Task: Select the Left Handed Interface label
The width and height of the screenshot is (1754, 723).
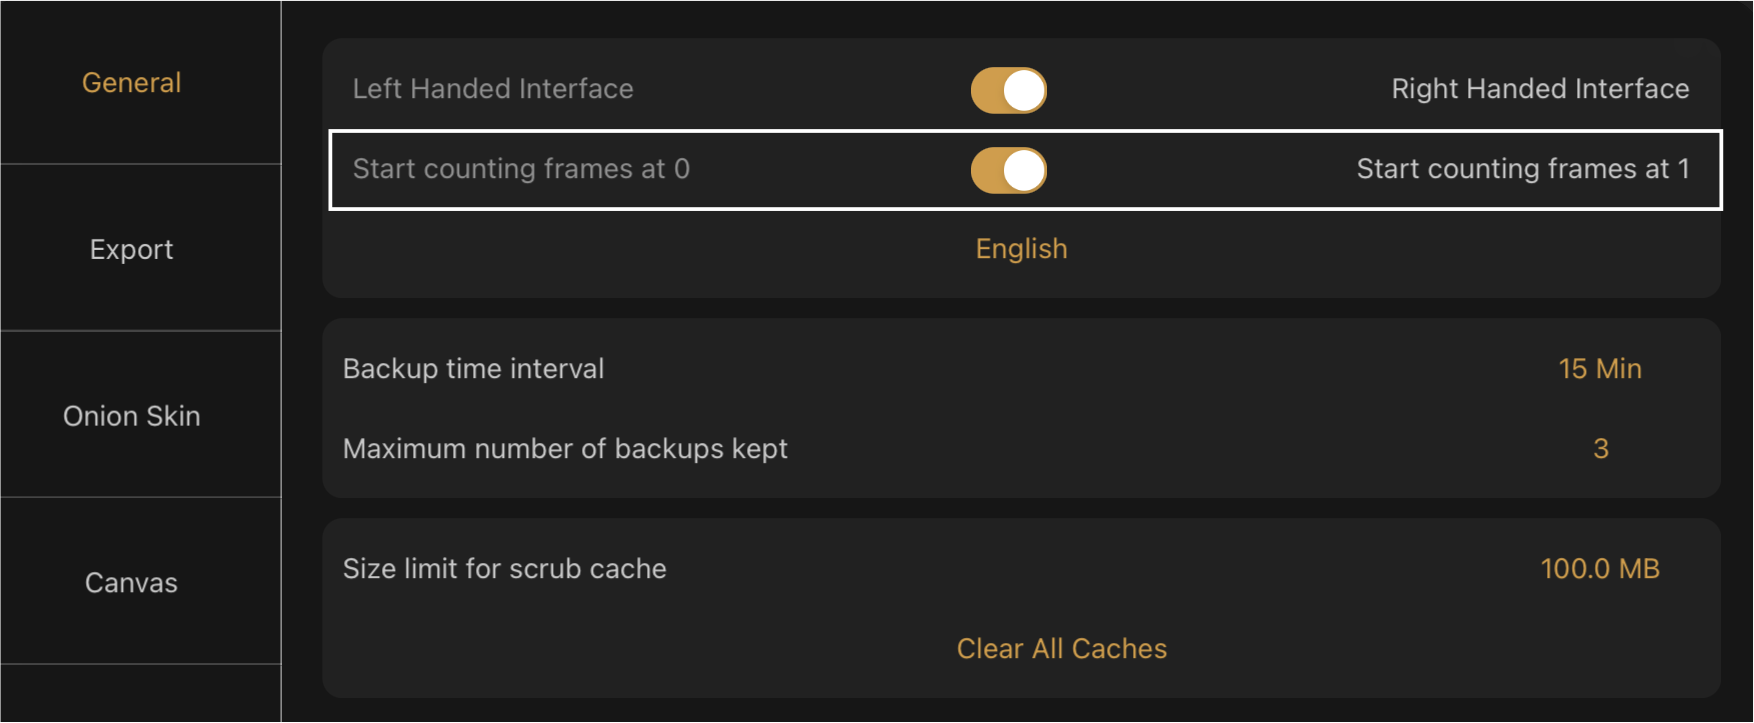Action: pos(492,89)
